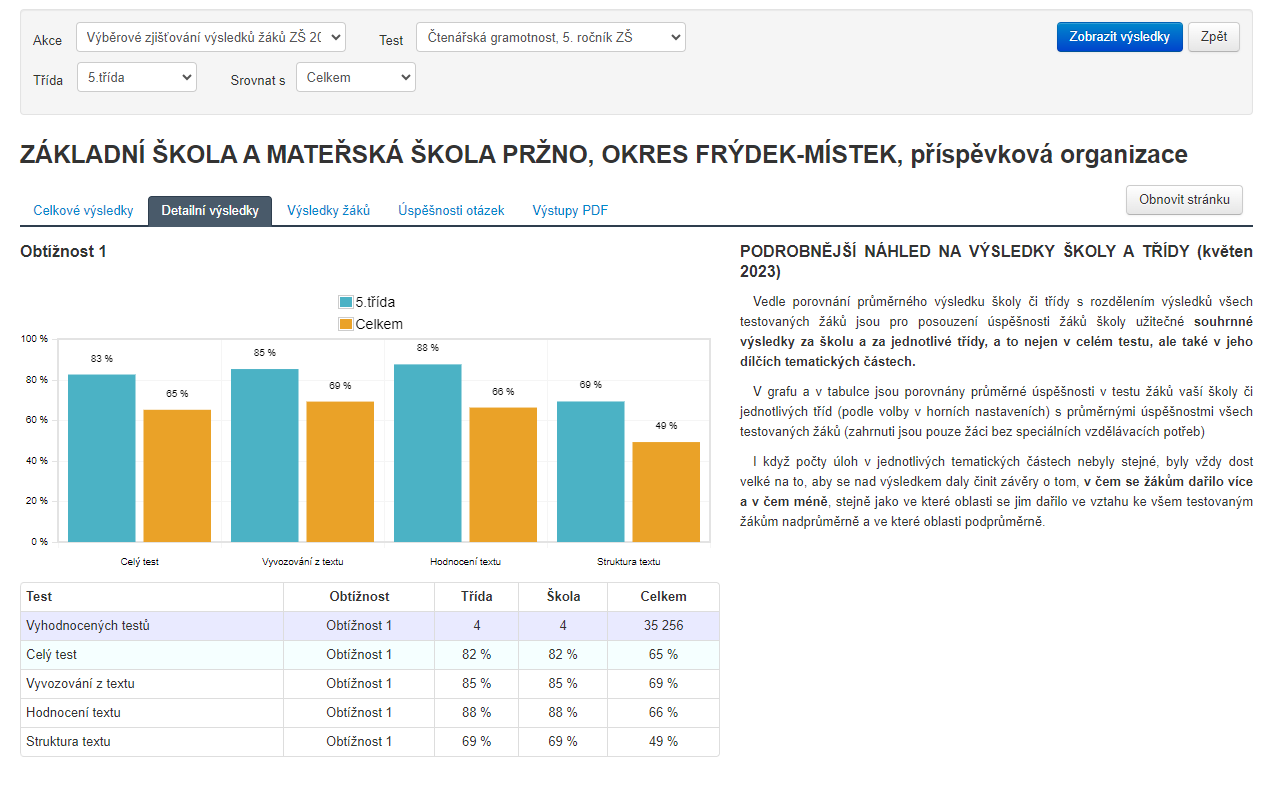Click Obnovit stránku button
Screen dimensions: 1261x785
pyautogui.click(x=1184, y=199)
